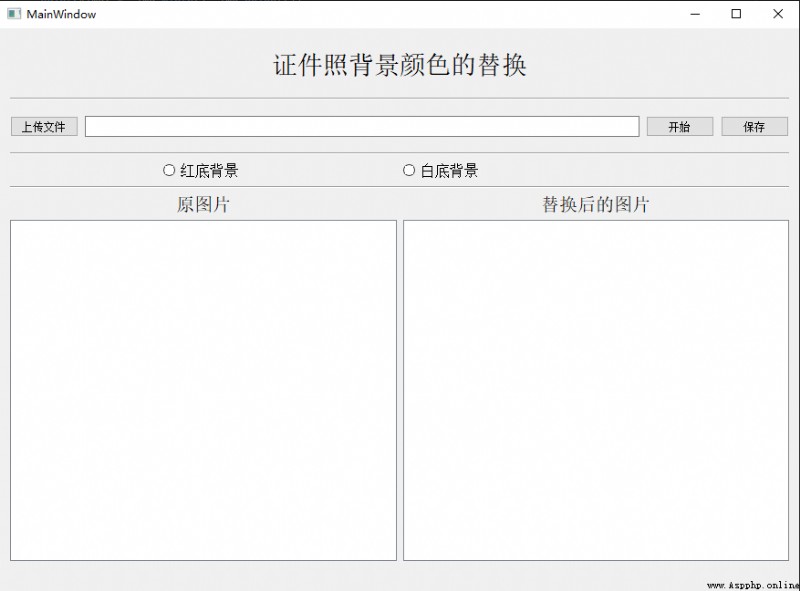The height and width of the screenshot is (591, 800).
Task: Select the 白底背景 radio button
Action: pos(441,170)
